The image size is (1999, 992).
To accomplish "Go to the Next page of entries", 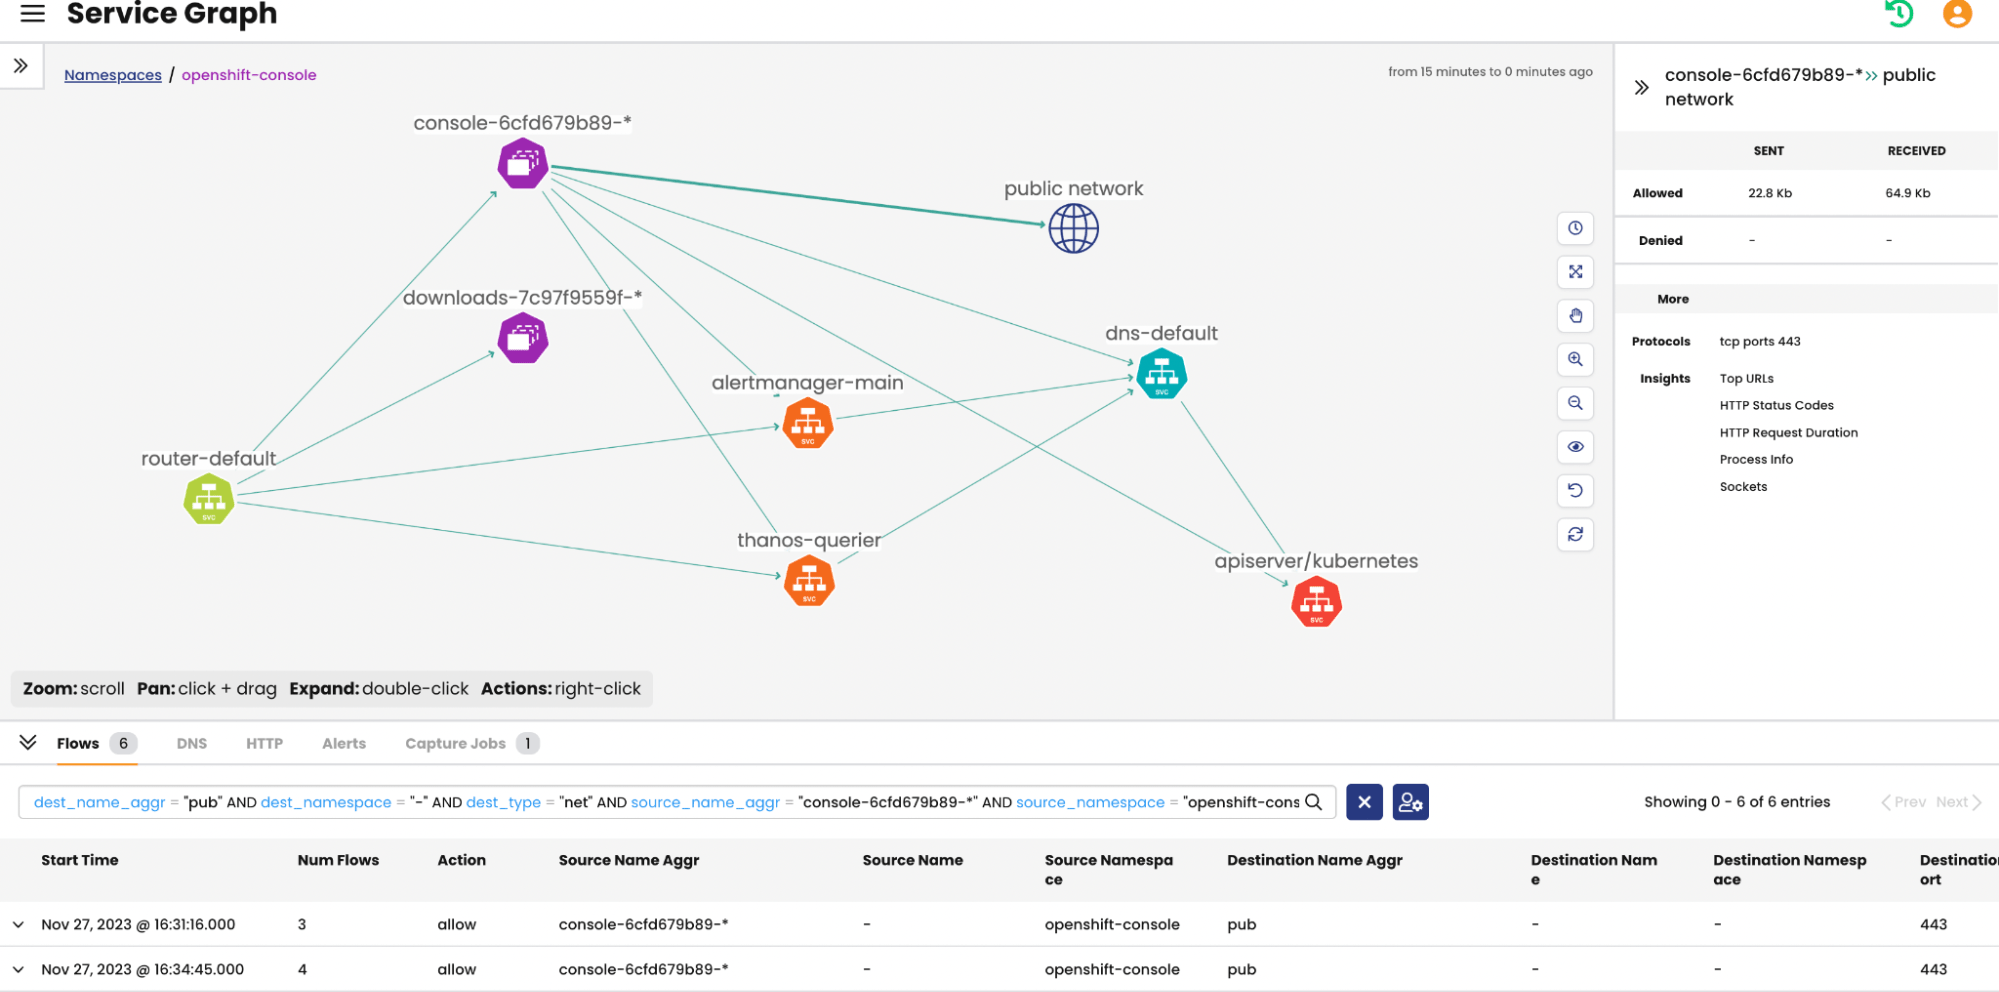I will [1959, 802].
